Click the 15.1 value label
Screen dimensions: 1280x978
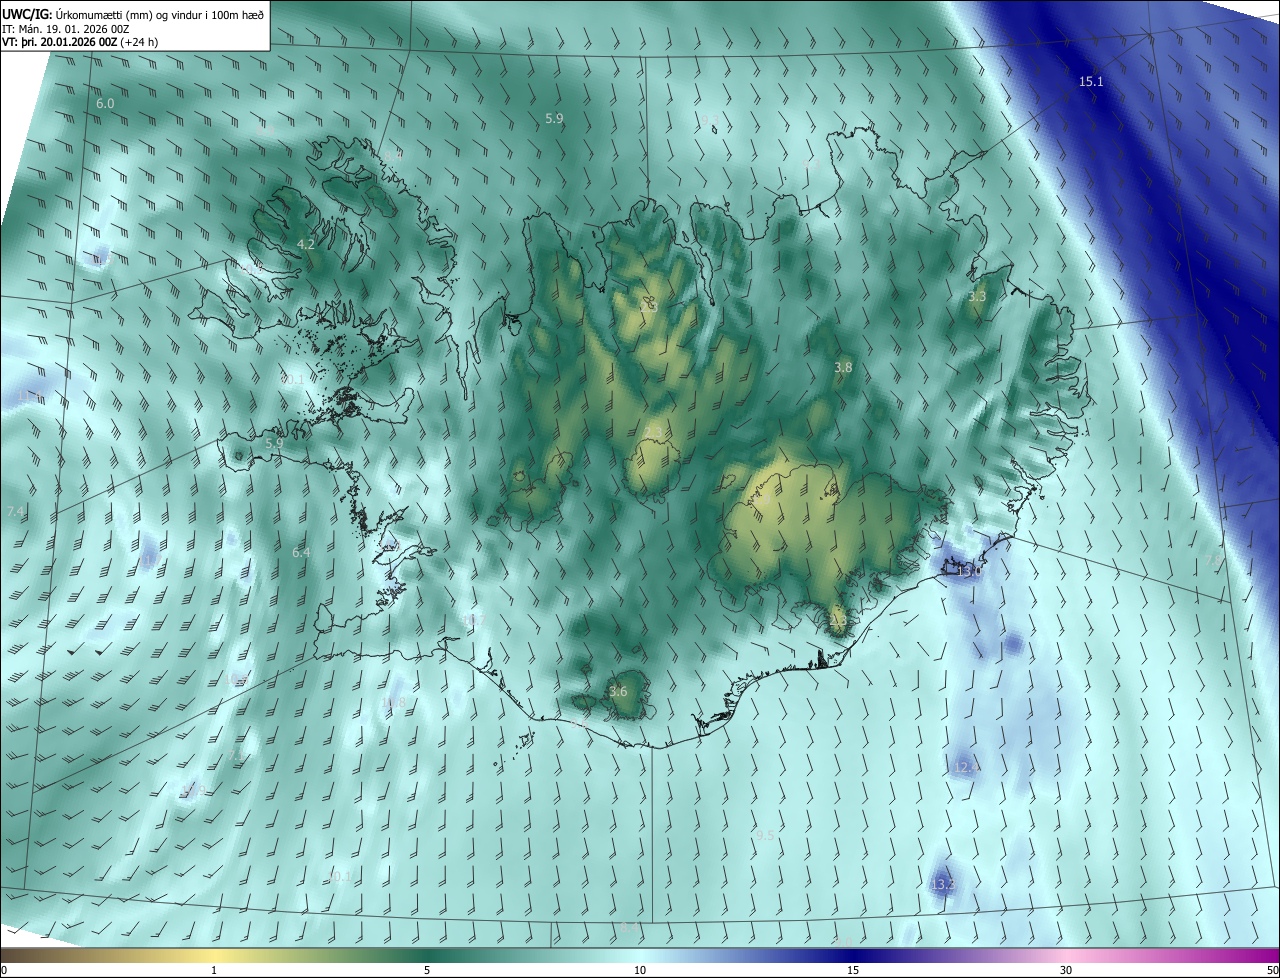click(1091, 81)
